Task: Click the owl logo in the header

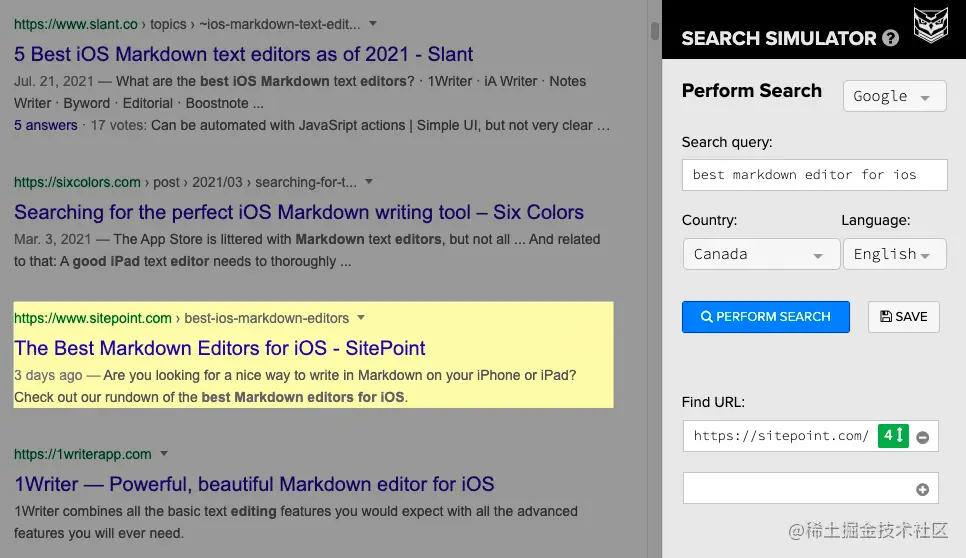Action: (x=930, y=25)
